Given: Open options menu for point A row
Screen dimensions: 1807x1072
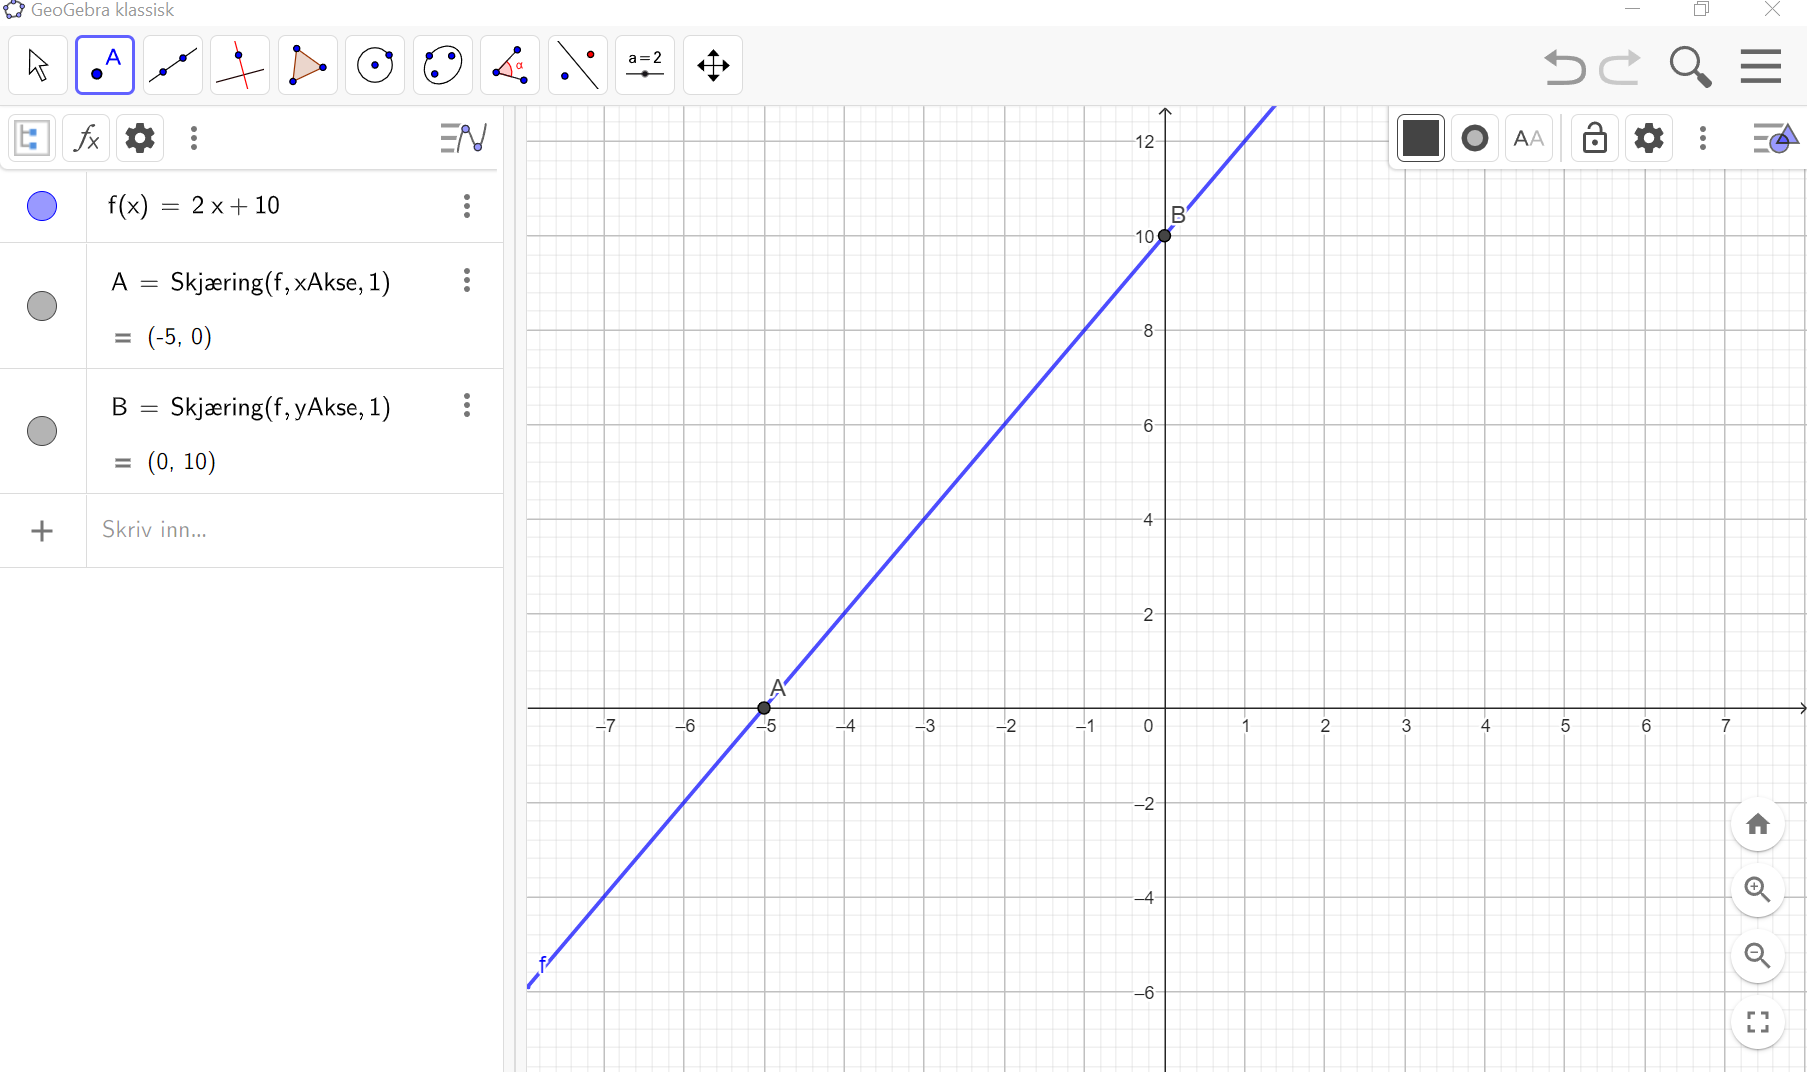Looking at the screenshot, I should [x=467, y=281].
